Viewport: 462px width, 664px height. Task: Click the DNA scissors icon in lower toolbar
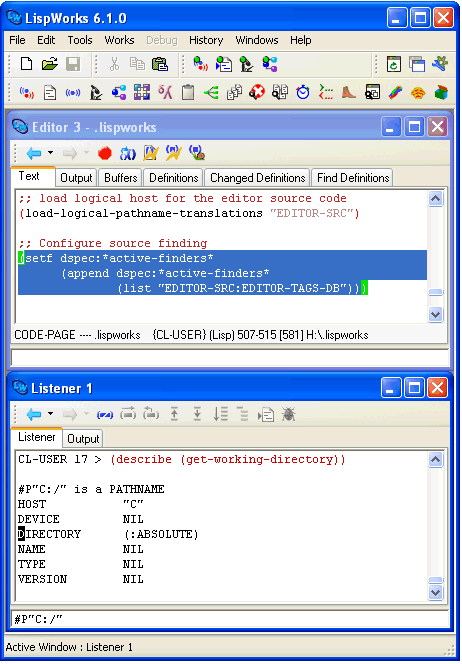[165, 92]
